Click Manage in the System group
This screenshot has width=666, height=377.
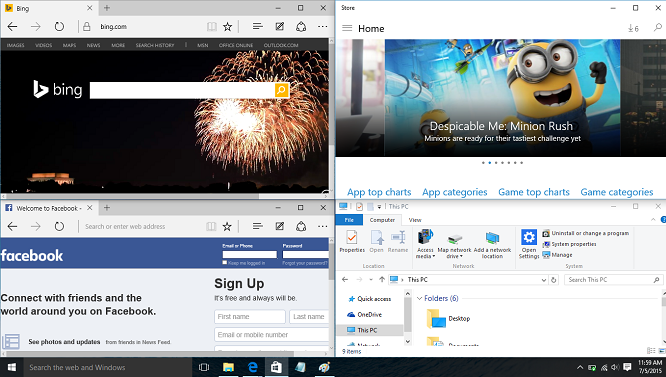(558, 255)
